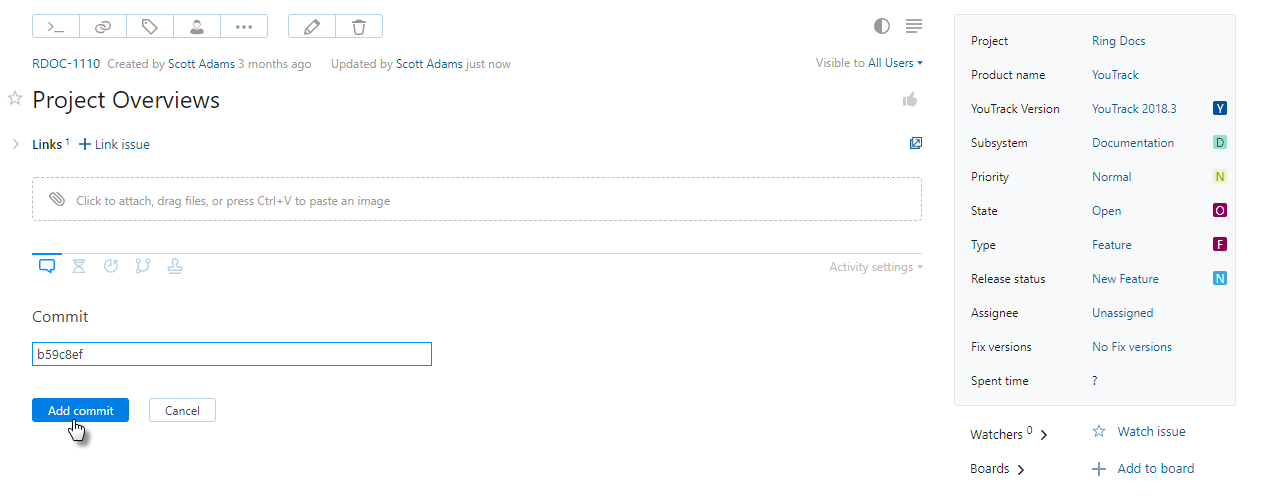
Task: Click the Commit hash input field
Action: [231, 354]
